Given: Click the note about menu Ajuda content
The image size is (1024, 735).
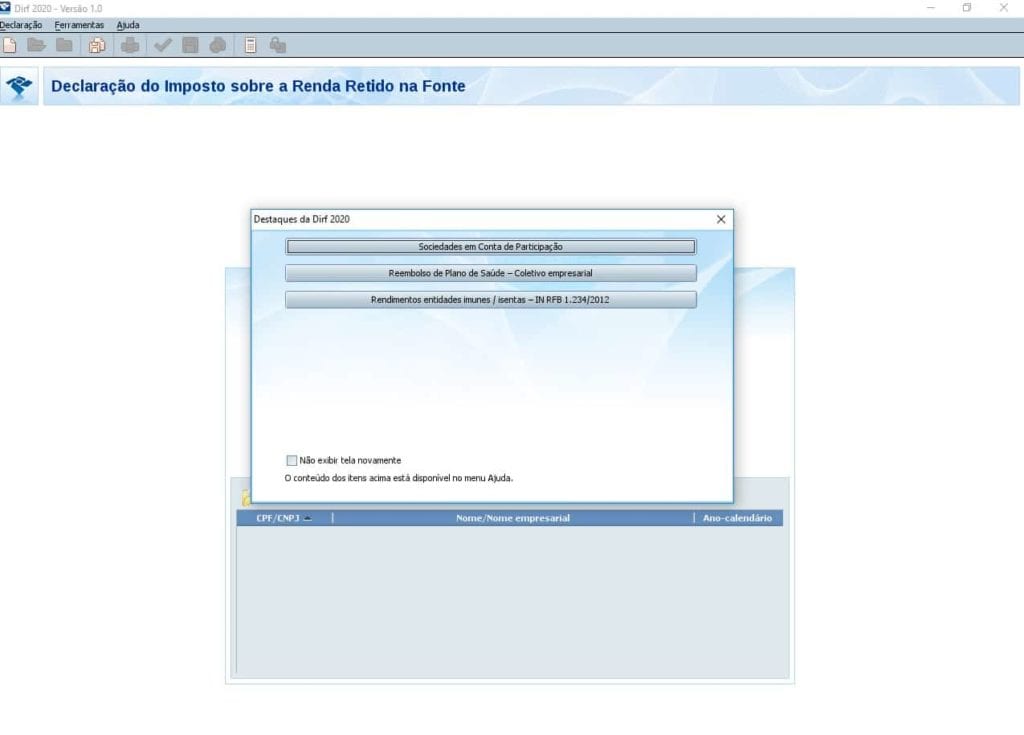Looking at the screenshot, I should (398, 478).
